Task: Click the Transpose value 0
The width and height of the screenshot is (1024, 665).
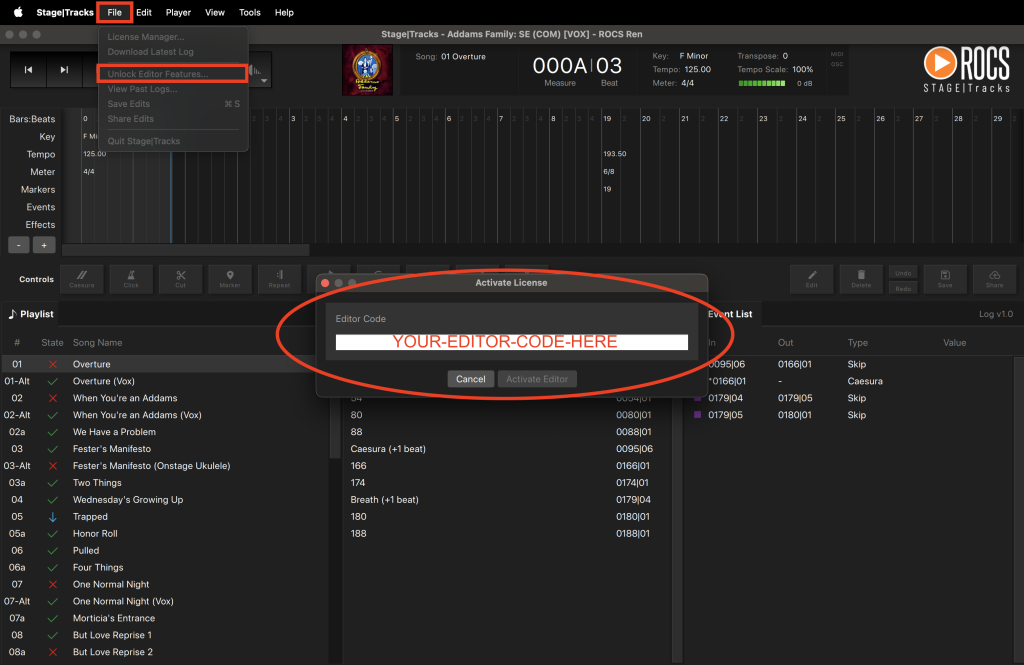Action: tap(785, 56)
